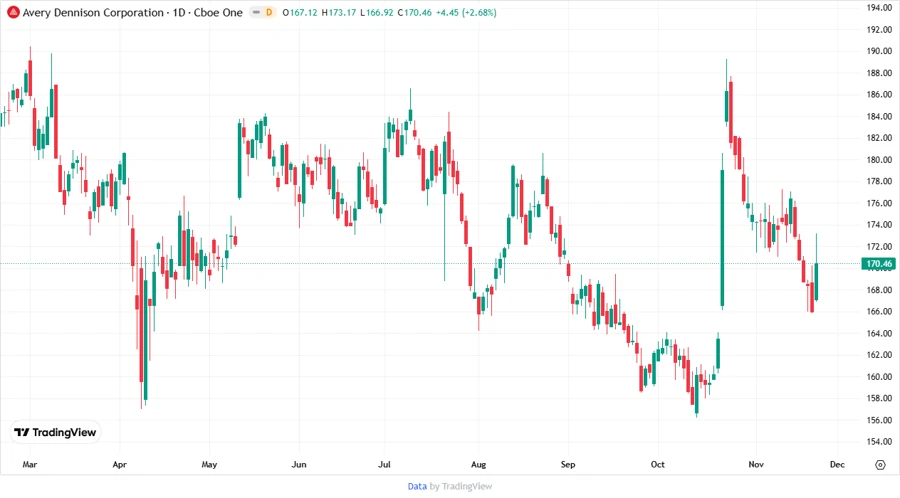Screen dimensions: 900x498
Task: Click the 158.00 price axis label
Action: [x=879, y=398]
